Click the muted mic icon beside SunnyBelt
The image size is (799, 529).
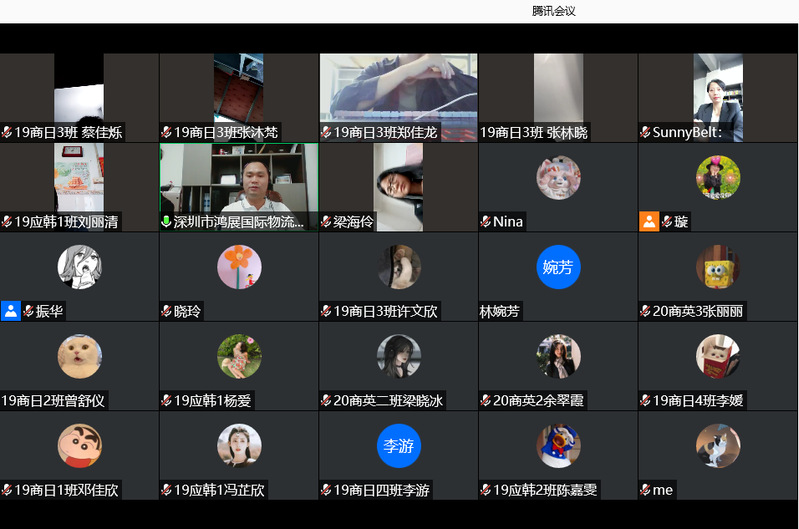pyautogui.click(x=646, y=132)
